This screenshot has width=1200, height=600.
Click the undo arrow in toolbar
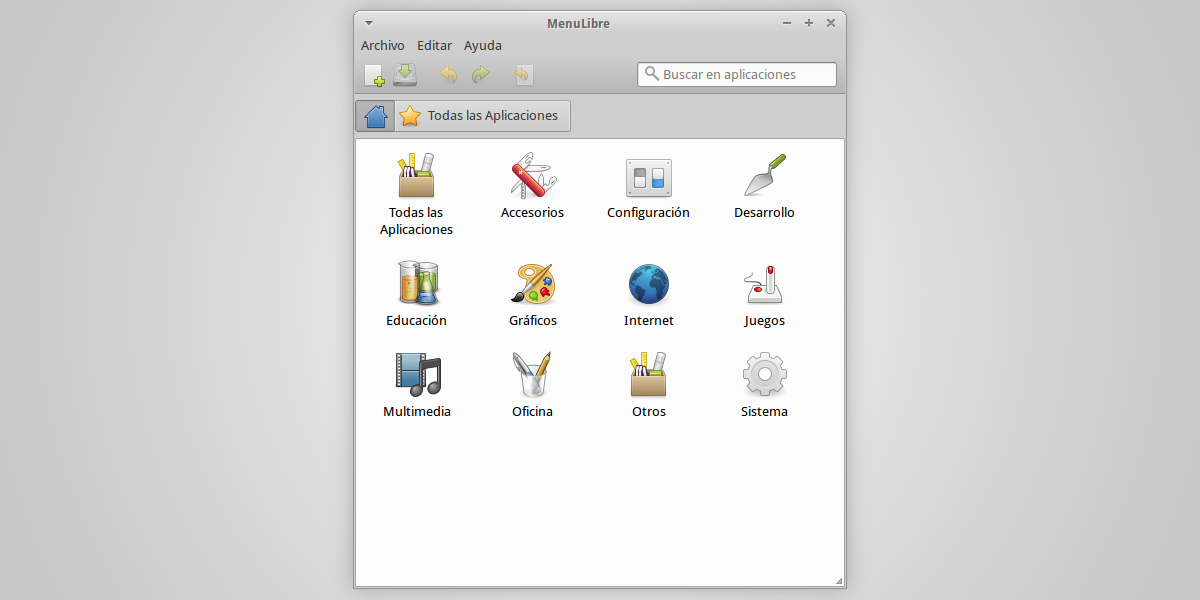449,74
